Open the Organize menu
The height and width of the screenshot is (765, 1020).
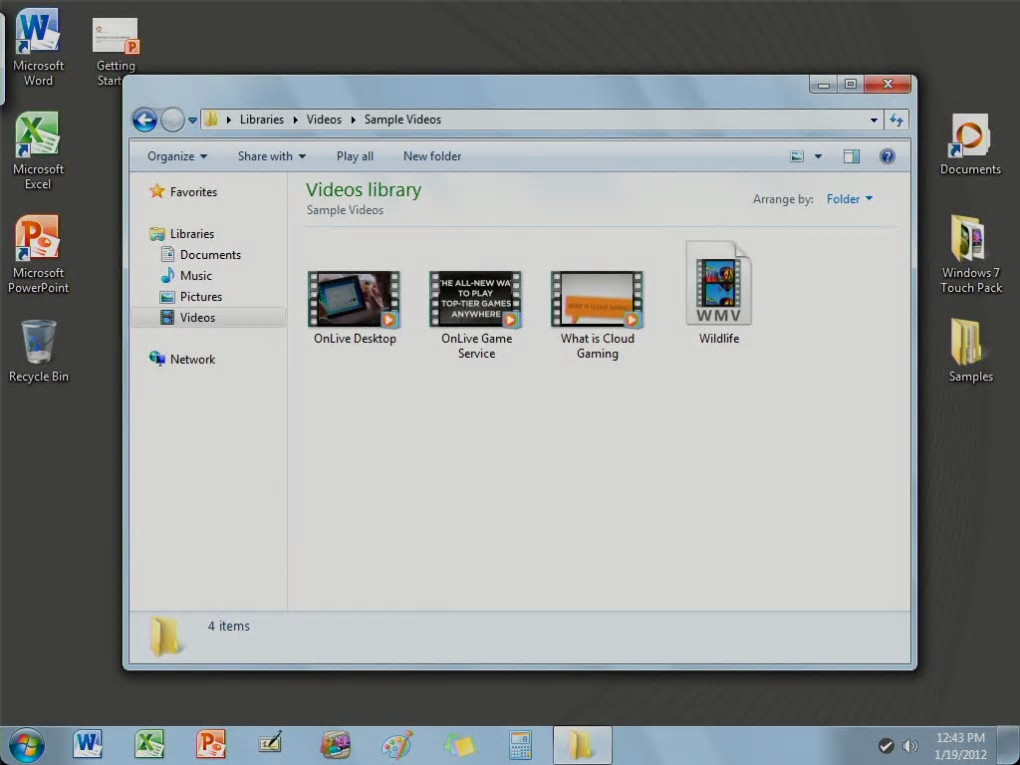[177, 156]
